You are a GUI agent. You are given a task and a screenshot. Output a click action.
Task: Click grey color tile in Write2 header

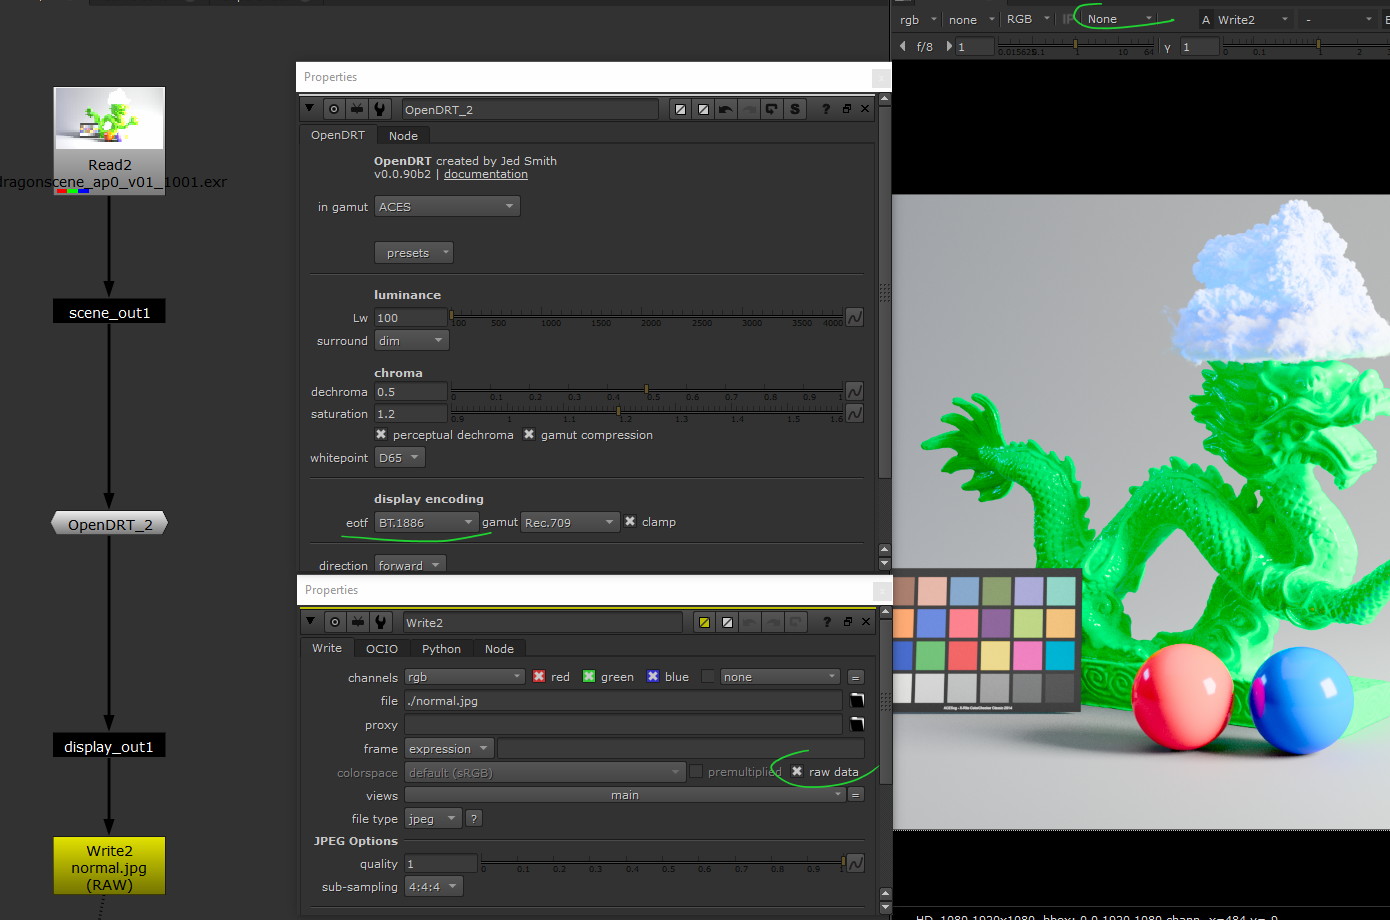(728, 622)
